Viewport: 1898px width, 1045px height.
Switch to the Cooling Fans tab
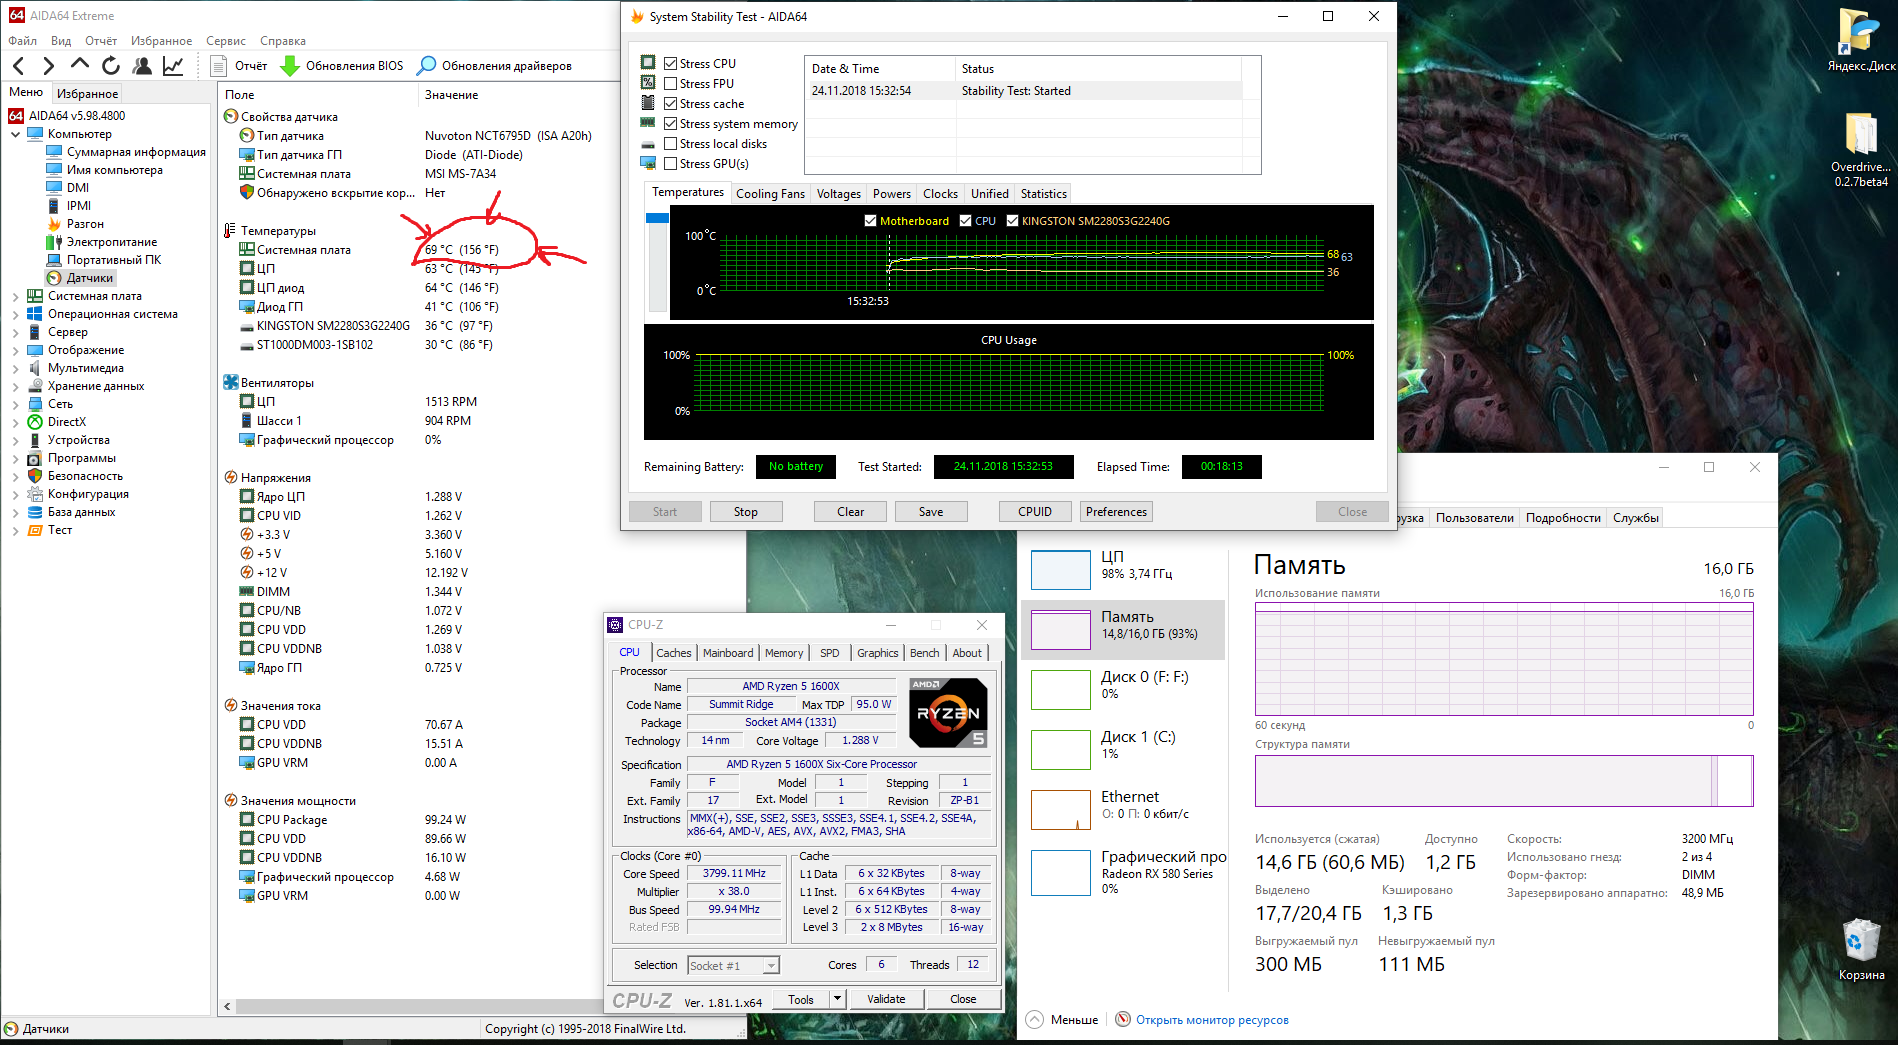tap(770, 194)
